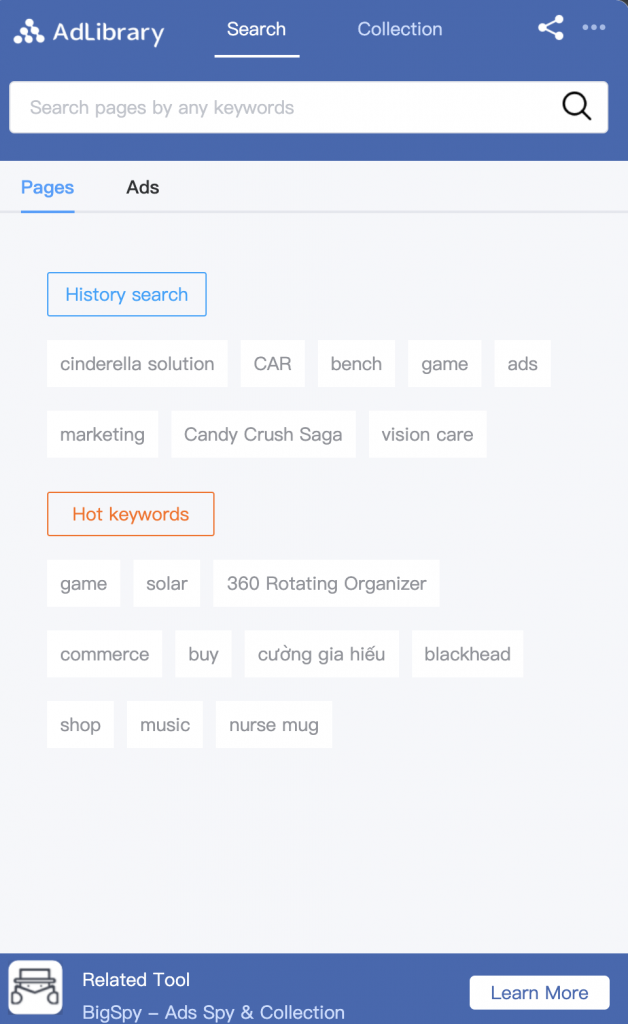The width and height of the screenshot is (628, 1024).
Task: Choose history keyword cinderella solution
Action: tap(137, 364)
